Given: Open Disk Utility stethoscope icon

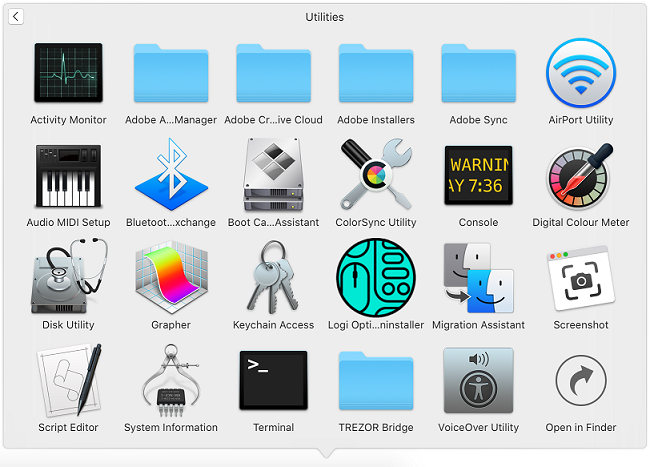Looking at the screenshot, I should click(x=69, y=276).
